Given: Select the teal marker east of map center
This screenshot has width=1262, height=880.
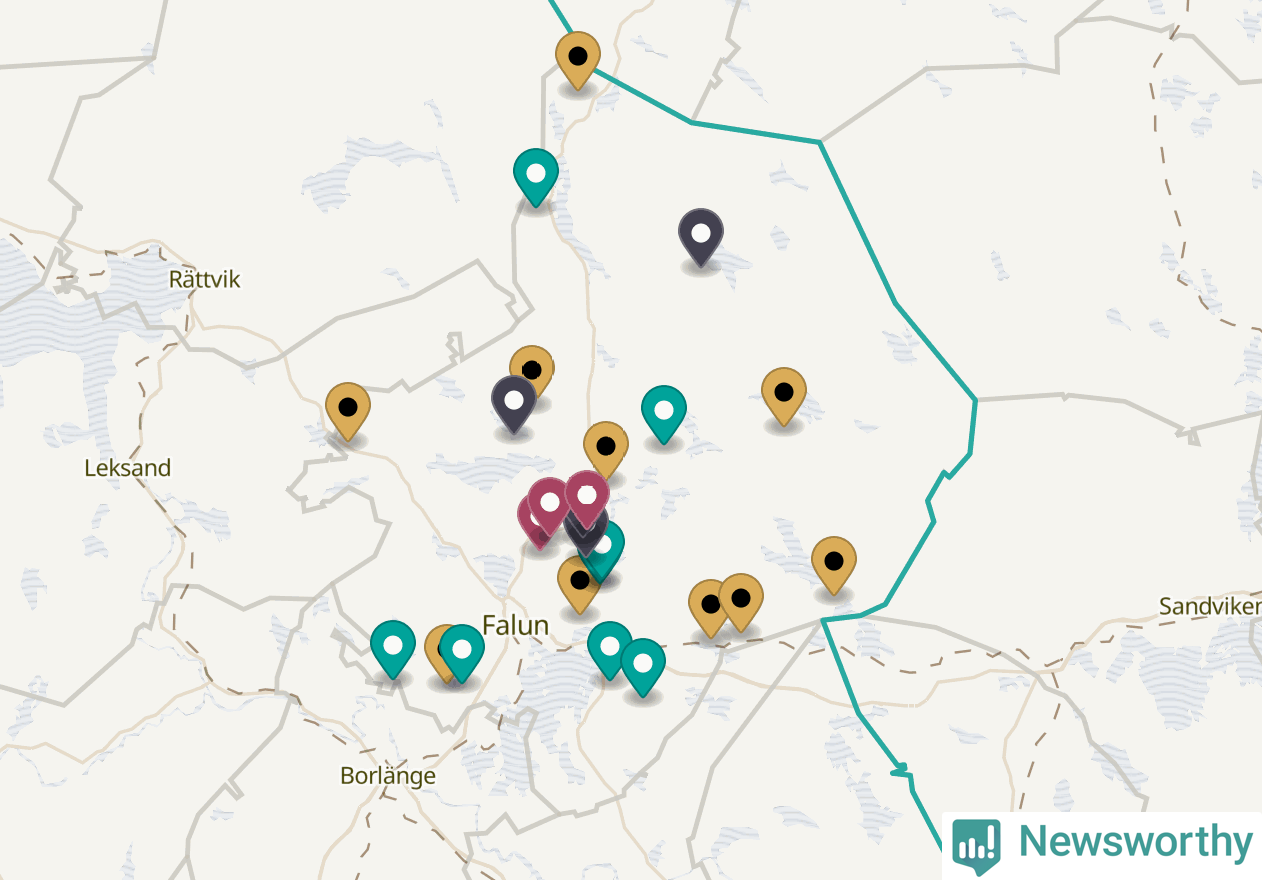Looking at the screenshot, I should coord(664,413).
